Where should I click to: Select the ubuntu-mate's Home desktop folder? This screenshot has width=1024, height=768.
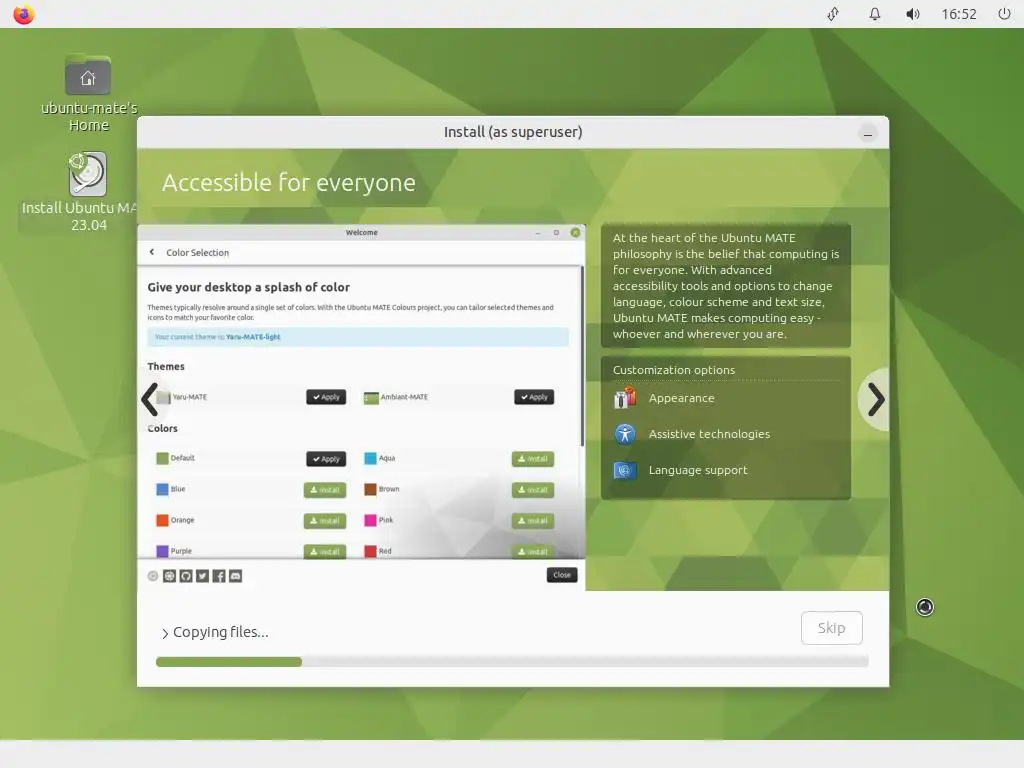pyautogui.click(x=88, y=93)
